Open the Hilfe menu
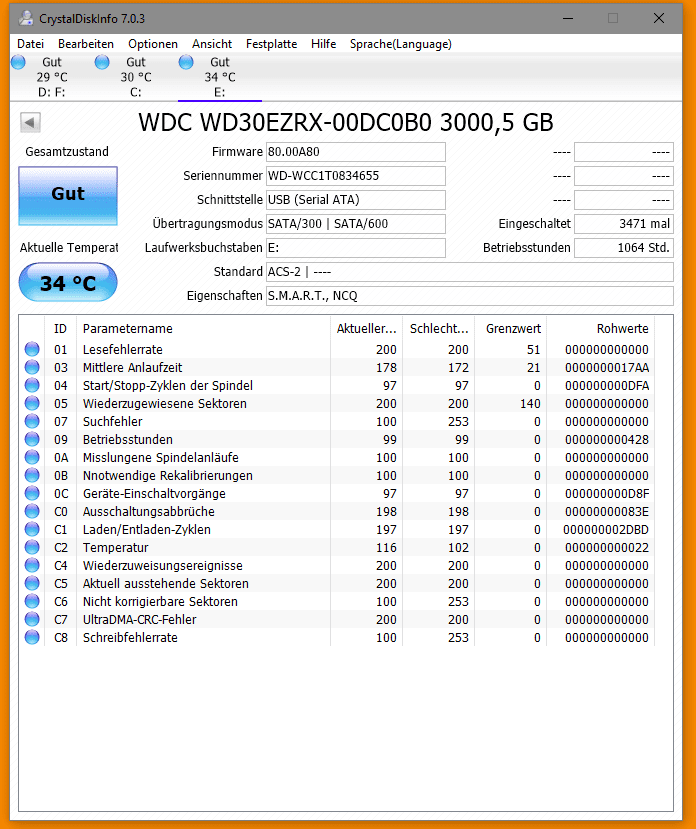This screenshot has height=829, width=696. point(324,44)
